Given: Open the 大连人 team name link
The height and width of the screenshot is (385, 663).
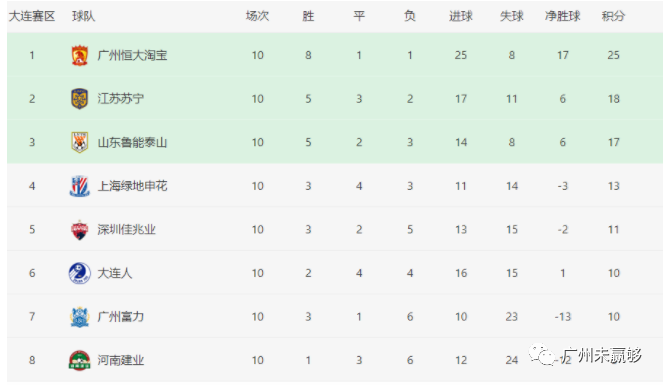Looking at the screenshot, I should [115, 273].
